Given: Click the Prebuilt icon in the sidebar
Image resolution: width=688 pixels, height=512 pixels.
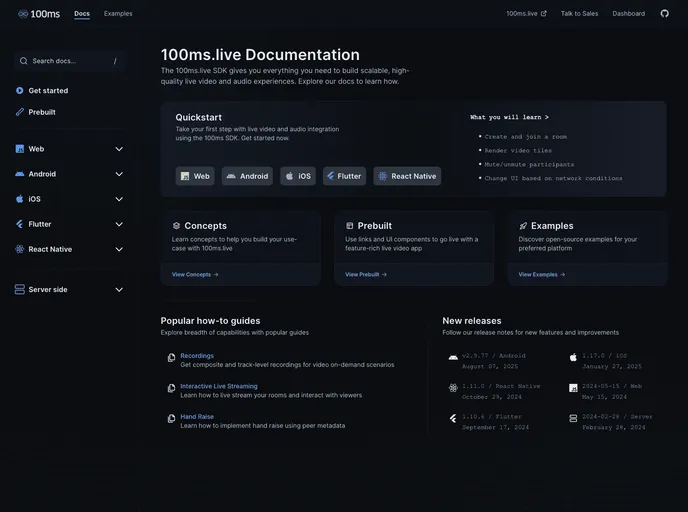Looking at the screenshot, I should [x=19, y=112].
